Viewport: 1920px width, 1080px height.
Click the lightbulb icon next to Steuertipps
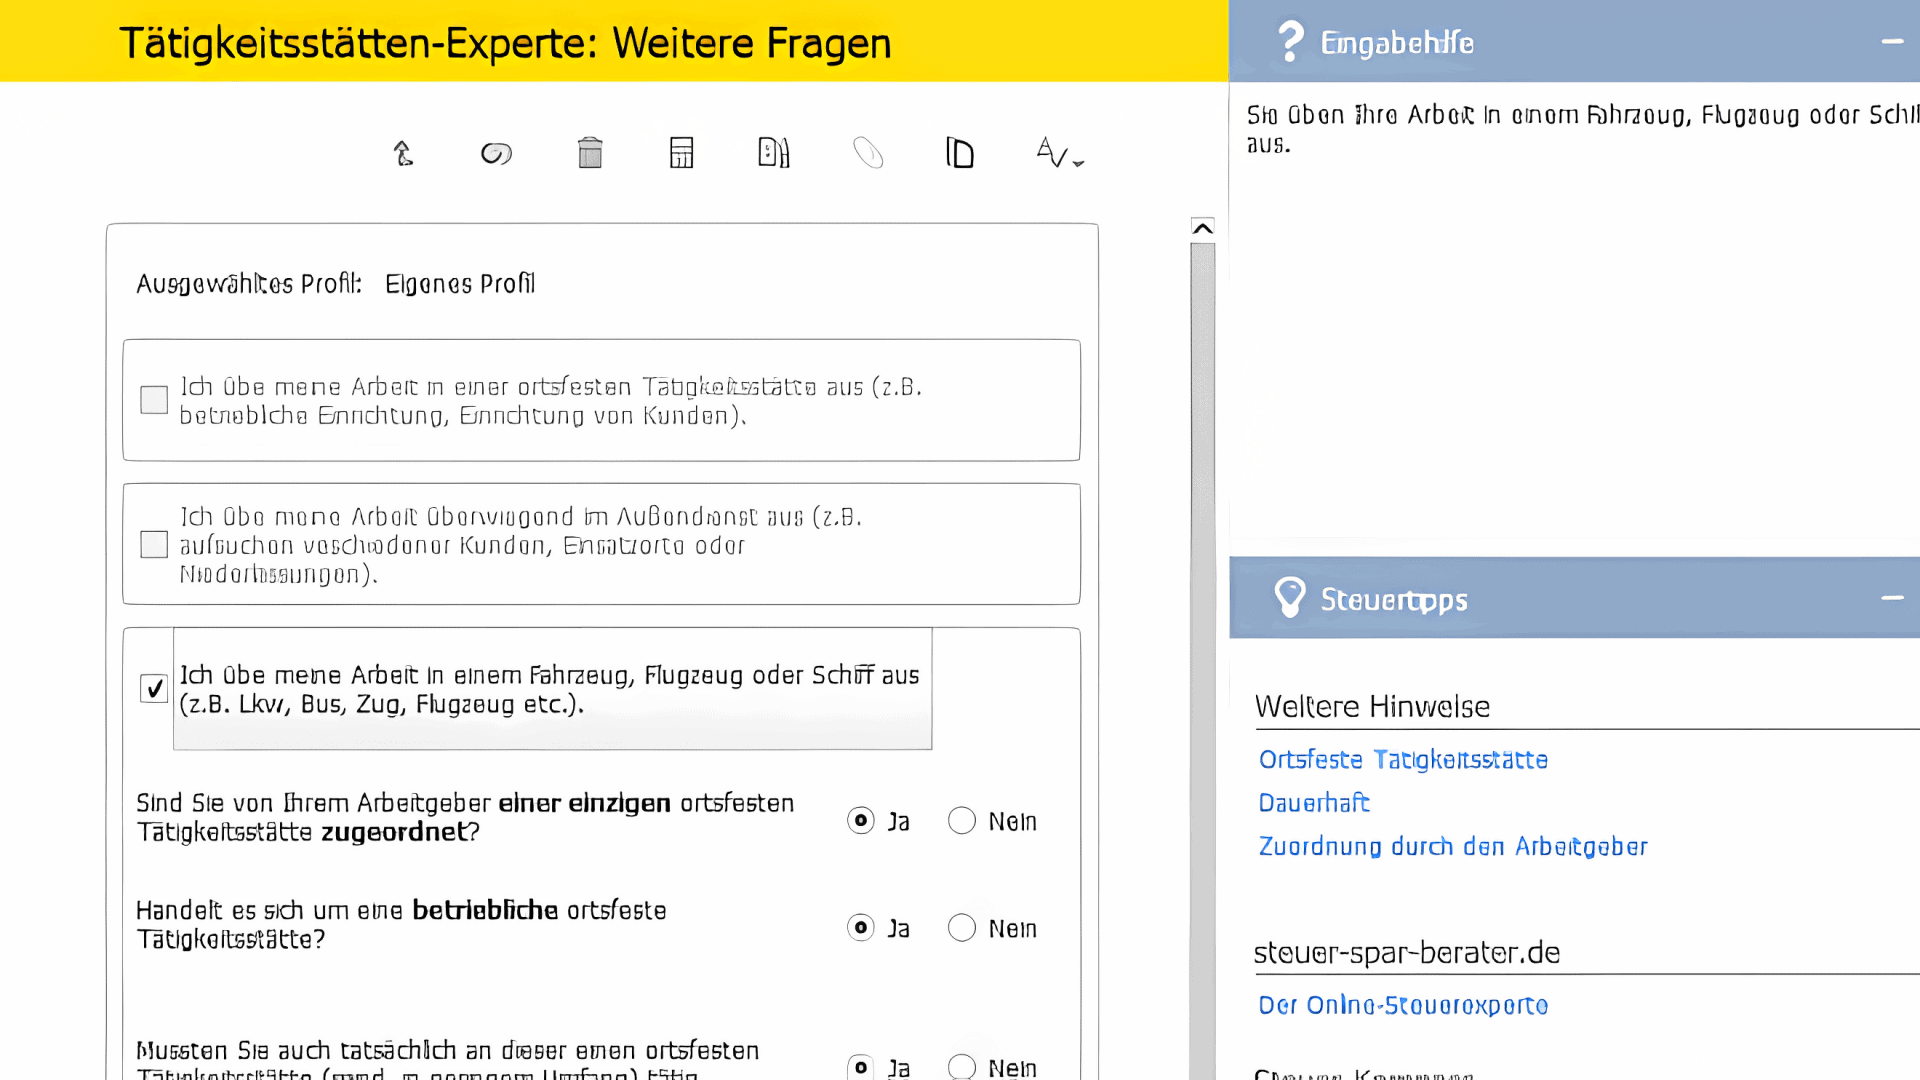point(1289,597)
